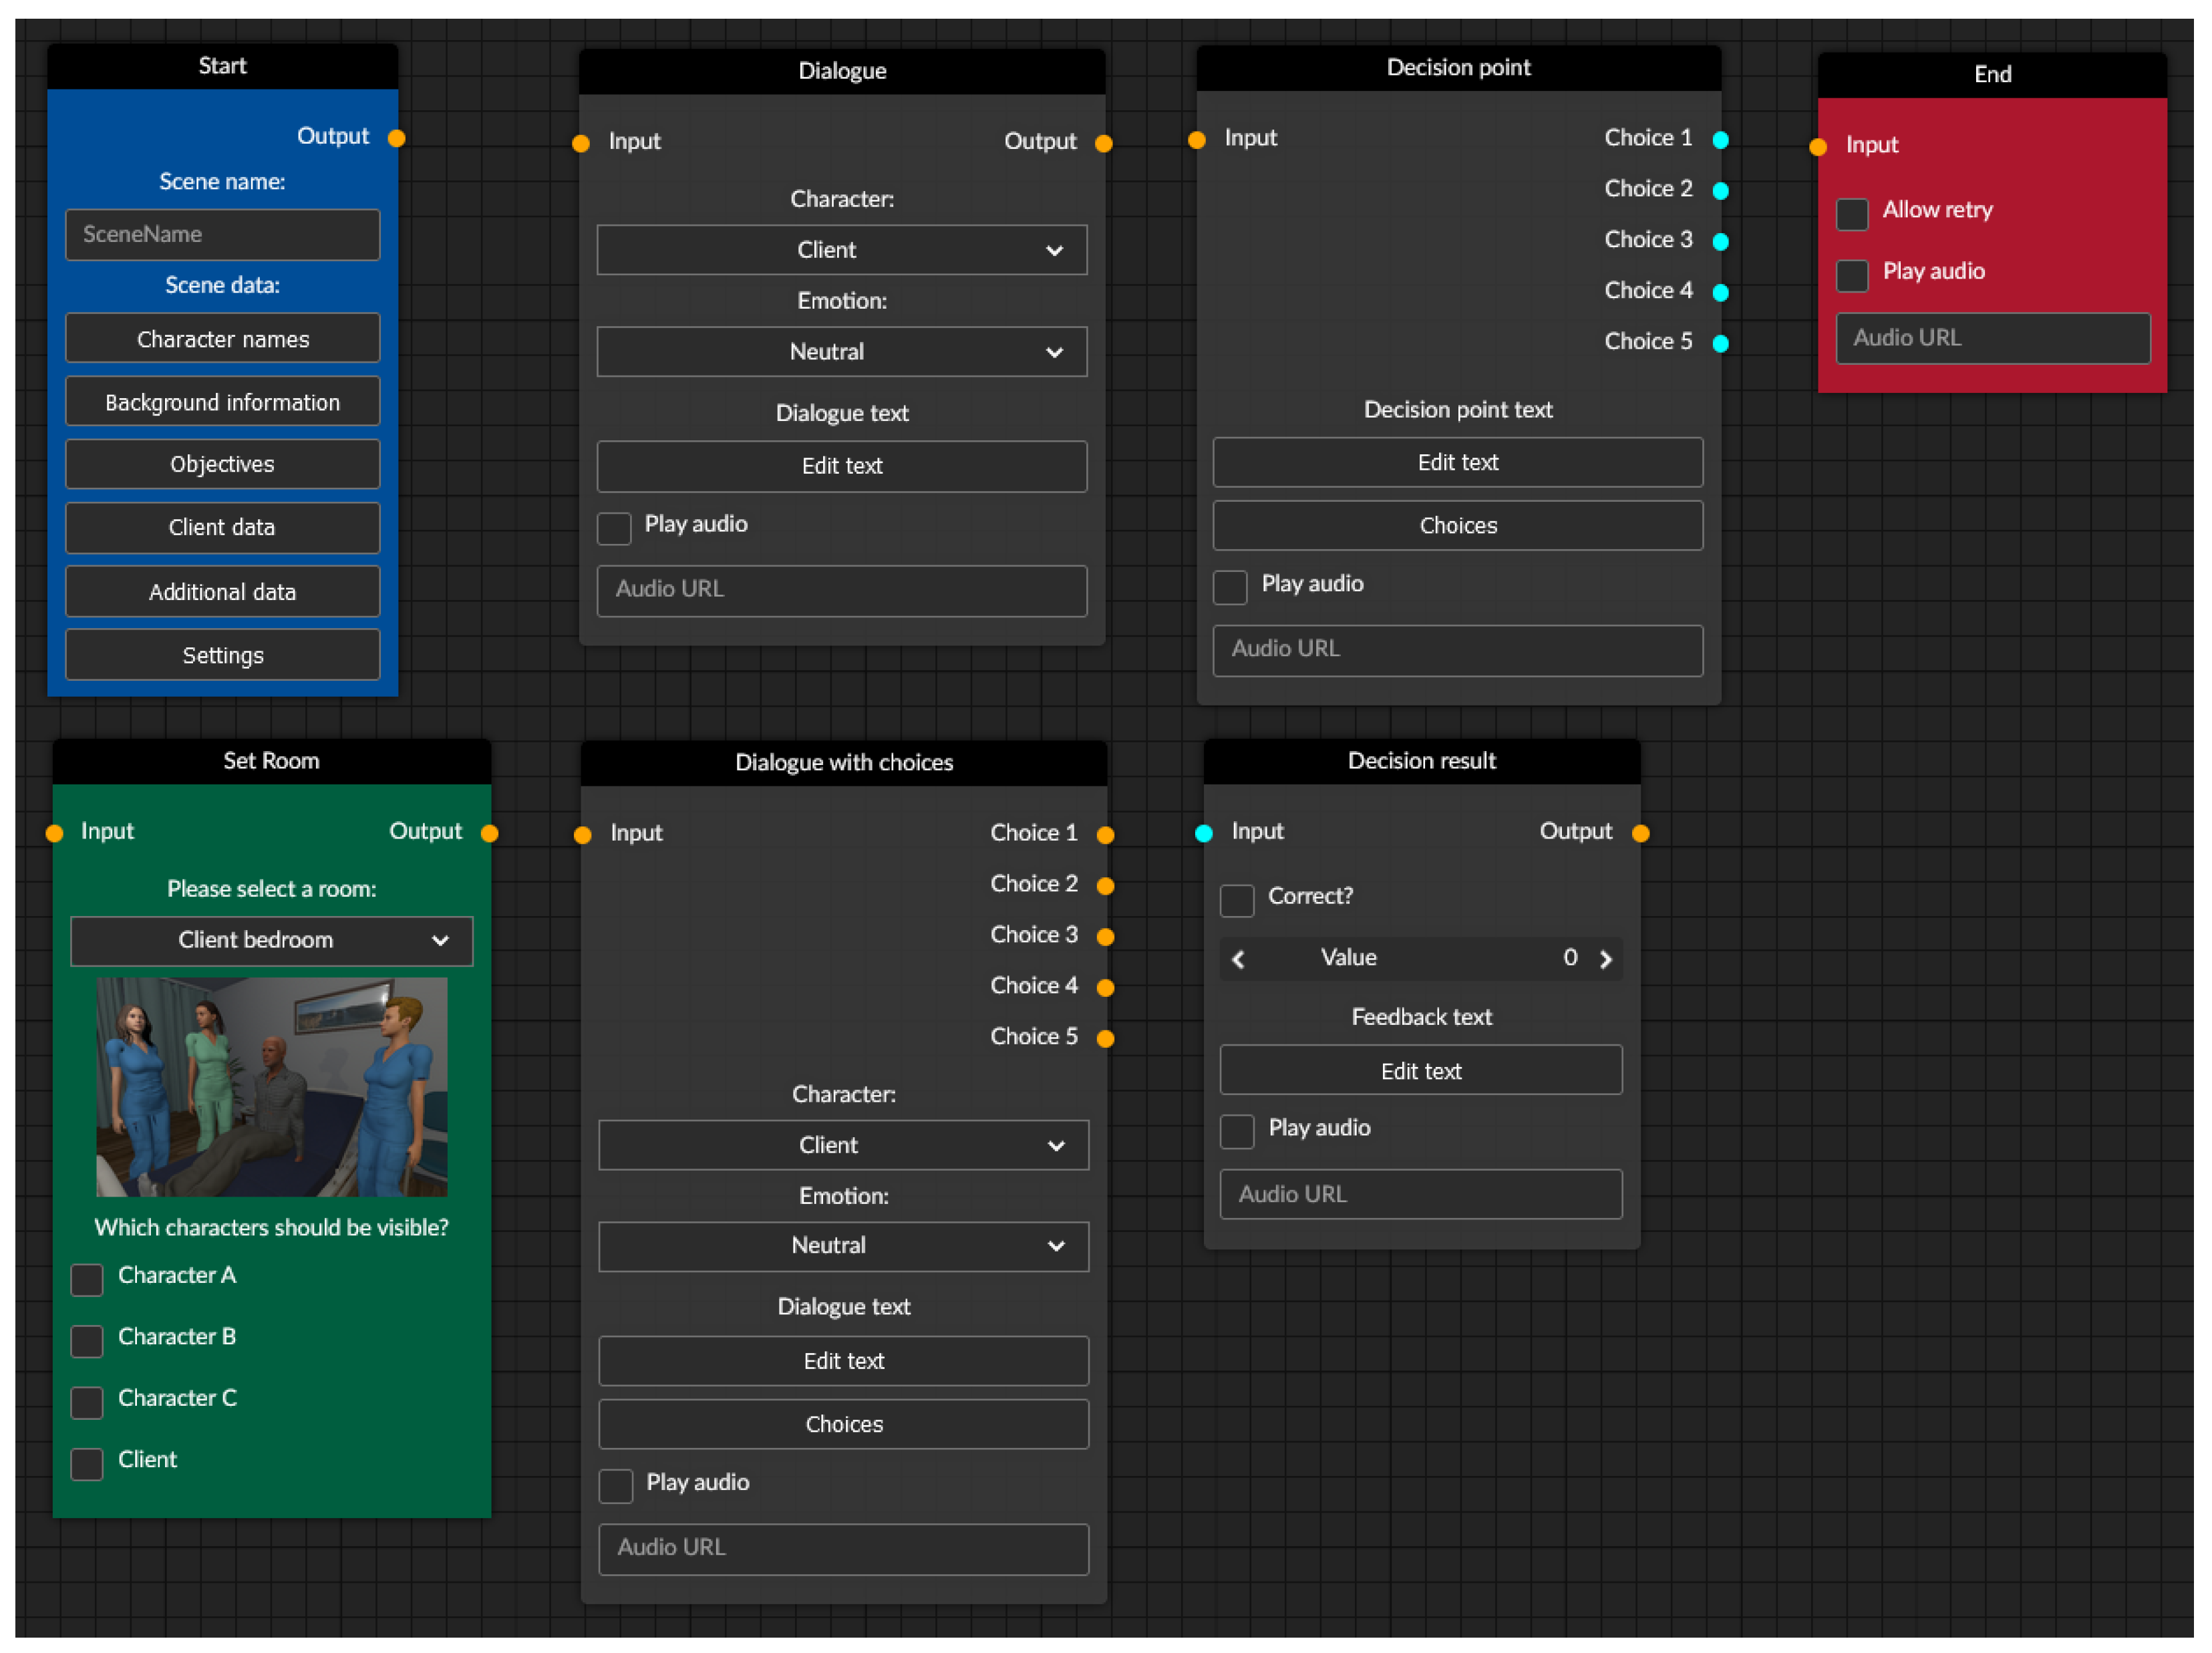This screenshot has height=1653, width=2212.
Task: Click the Decision point node title bar
Action: tap(1458, 68)
